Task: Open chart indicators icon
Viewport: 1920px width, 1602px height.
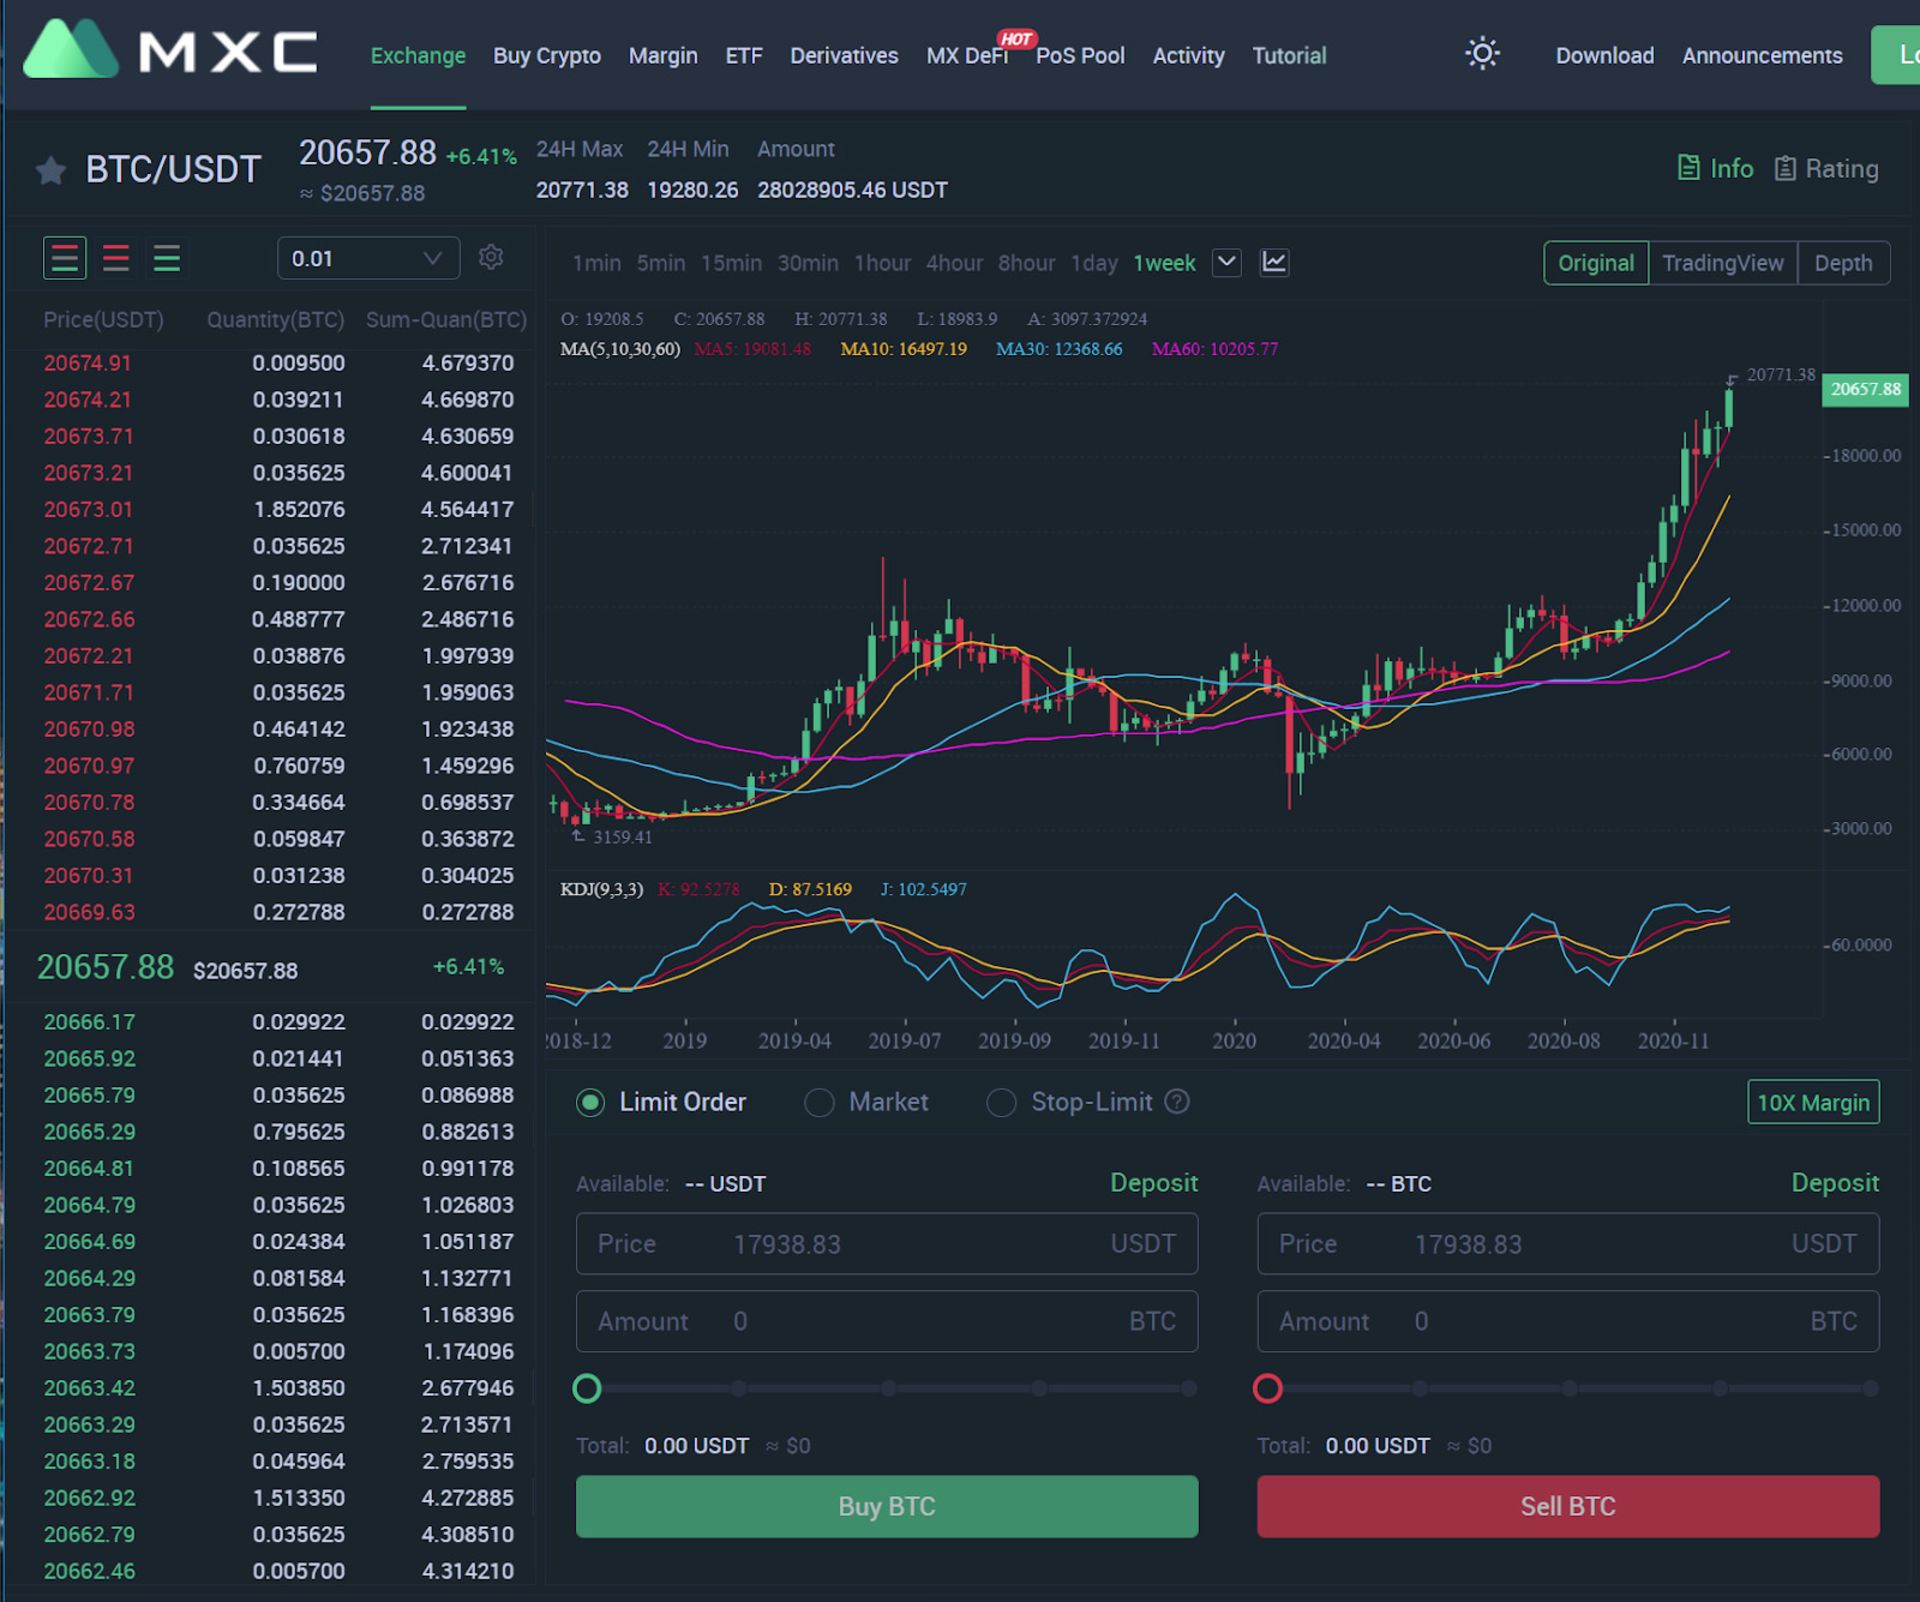Action: (1274, 263)
